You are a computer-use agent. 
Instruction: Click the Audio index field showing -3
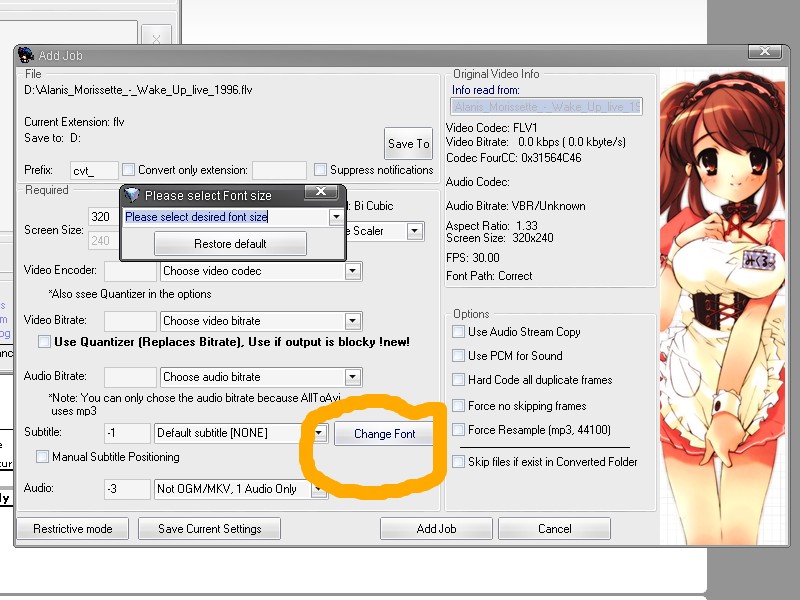point(127,489)
